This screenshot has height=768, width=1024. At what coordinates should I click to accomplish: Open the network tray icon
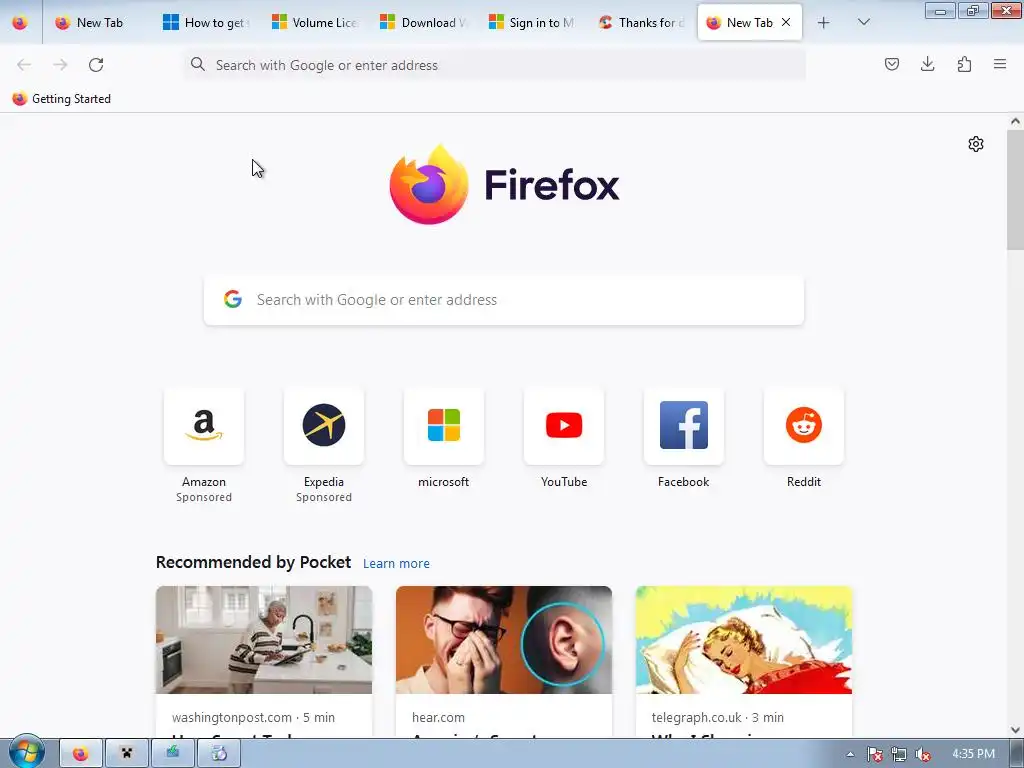pos(899,754)
